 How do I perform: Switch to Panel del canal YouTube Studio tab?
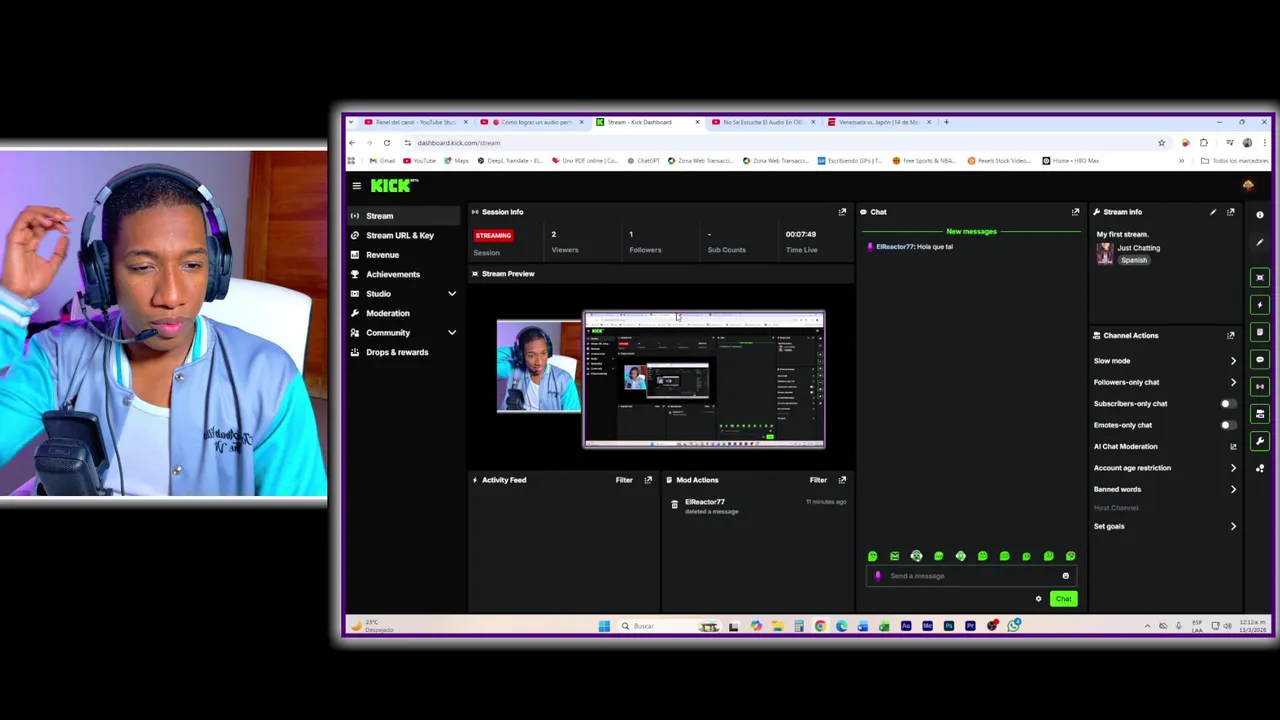coord(415,122)
